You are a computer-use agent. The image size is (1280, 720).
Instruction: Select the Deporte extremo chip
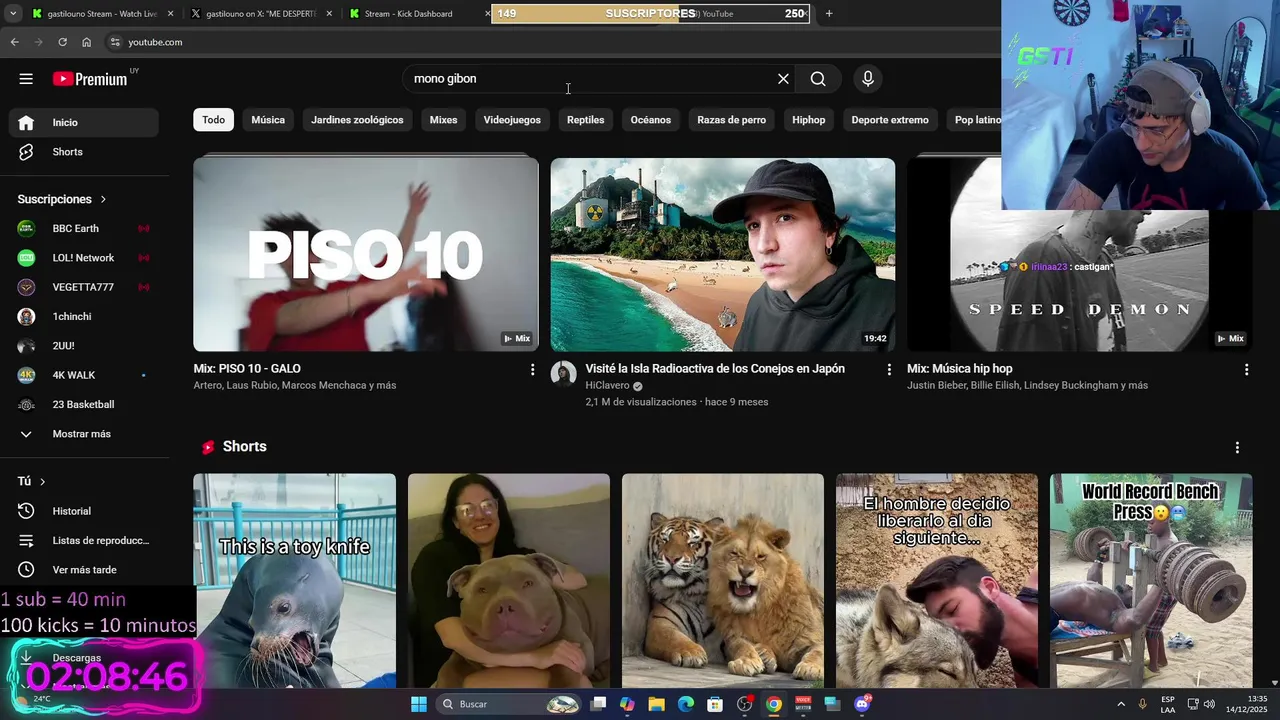click(890, 120)
